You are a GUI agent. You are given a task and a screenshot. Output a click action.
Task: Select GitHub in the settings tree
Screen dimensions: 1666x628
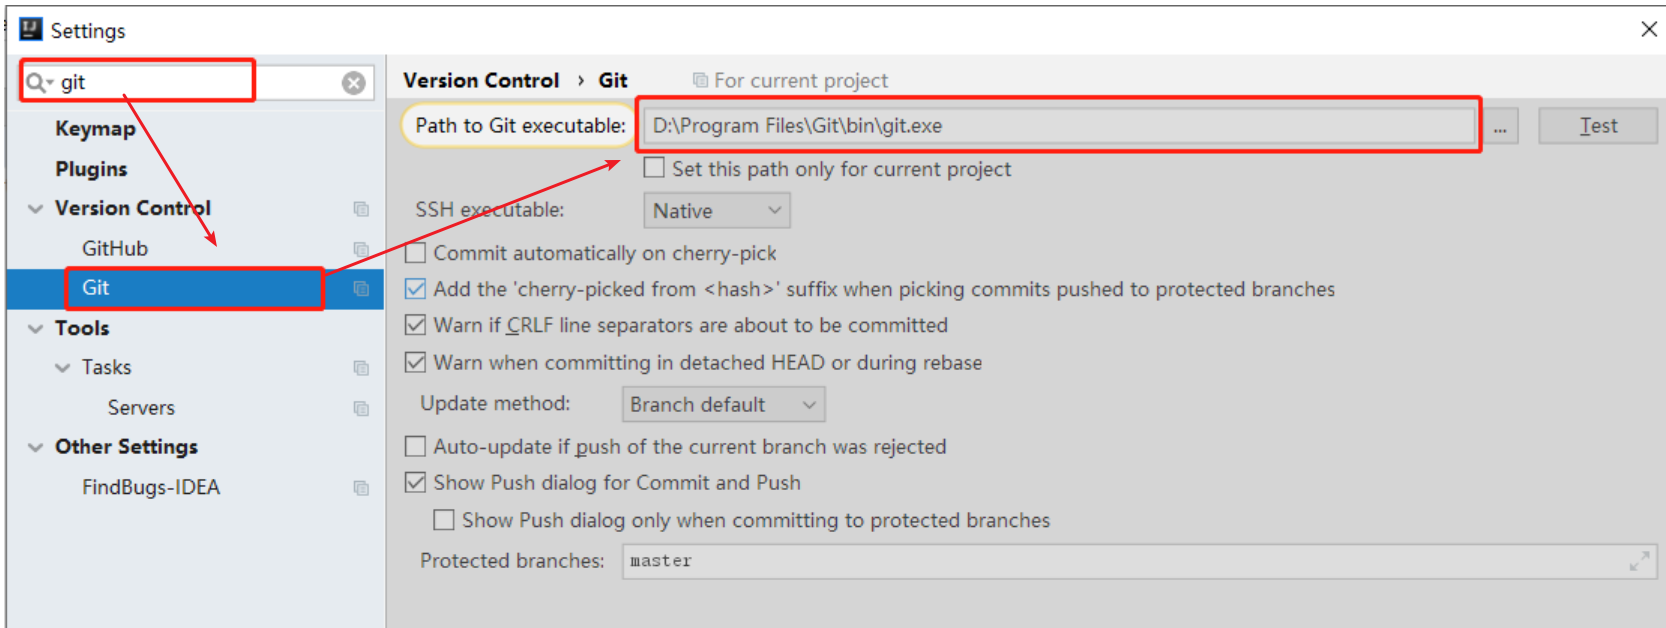pyautogui.click(x=115, y=248)
